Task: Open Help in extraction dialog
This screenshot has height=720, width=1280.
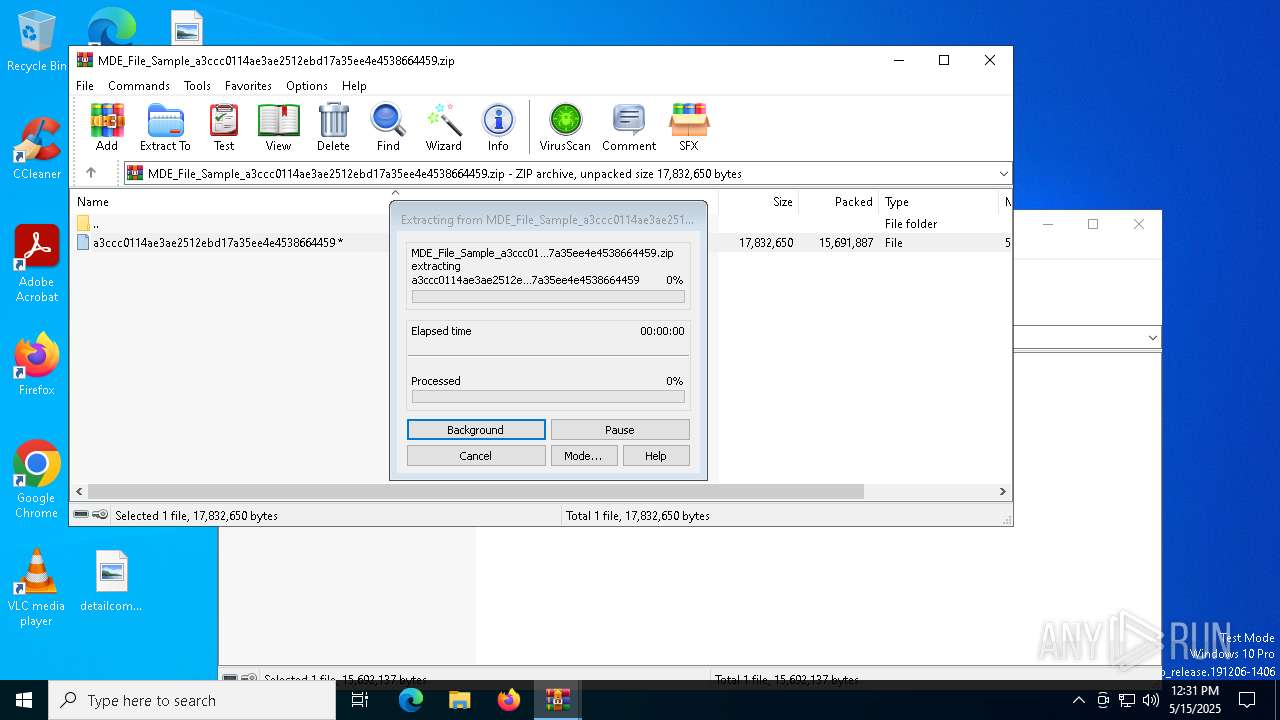Action: [x=656, y=456]
